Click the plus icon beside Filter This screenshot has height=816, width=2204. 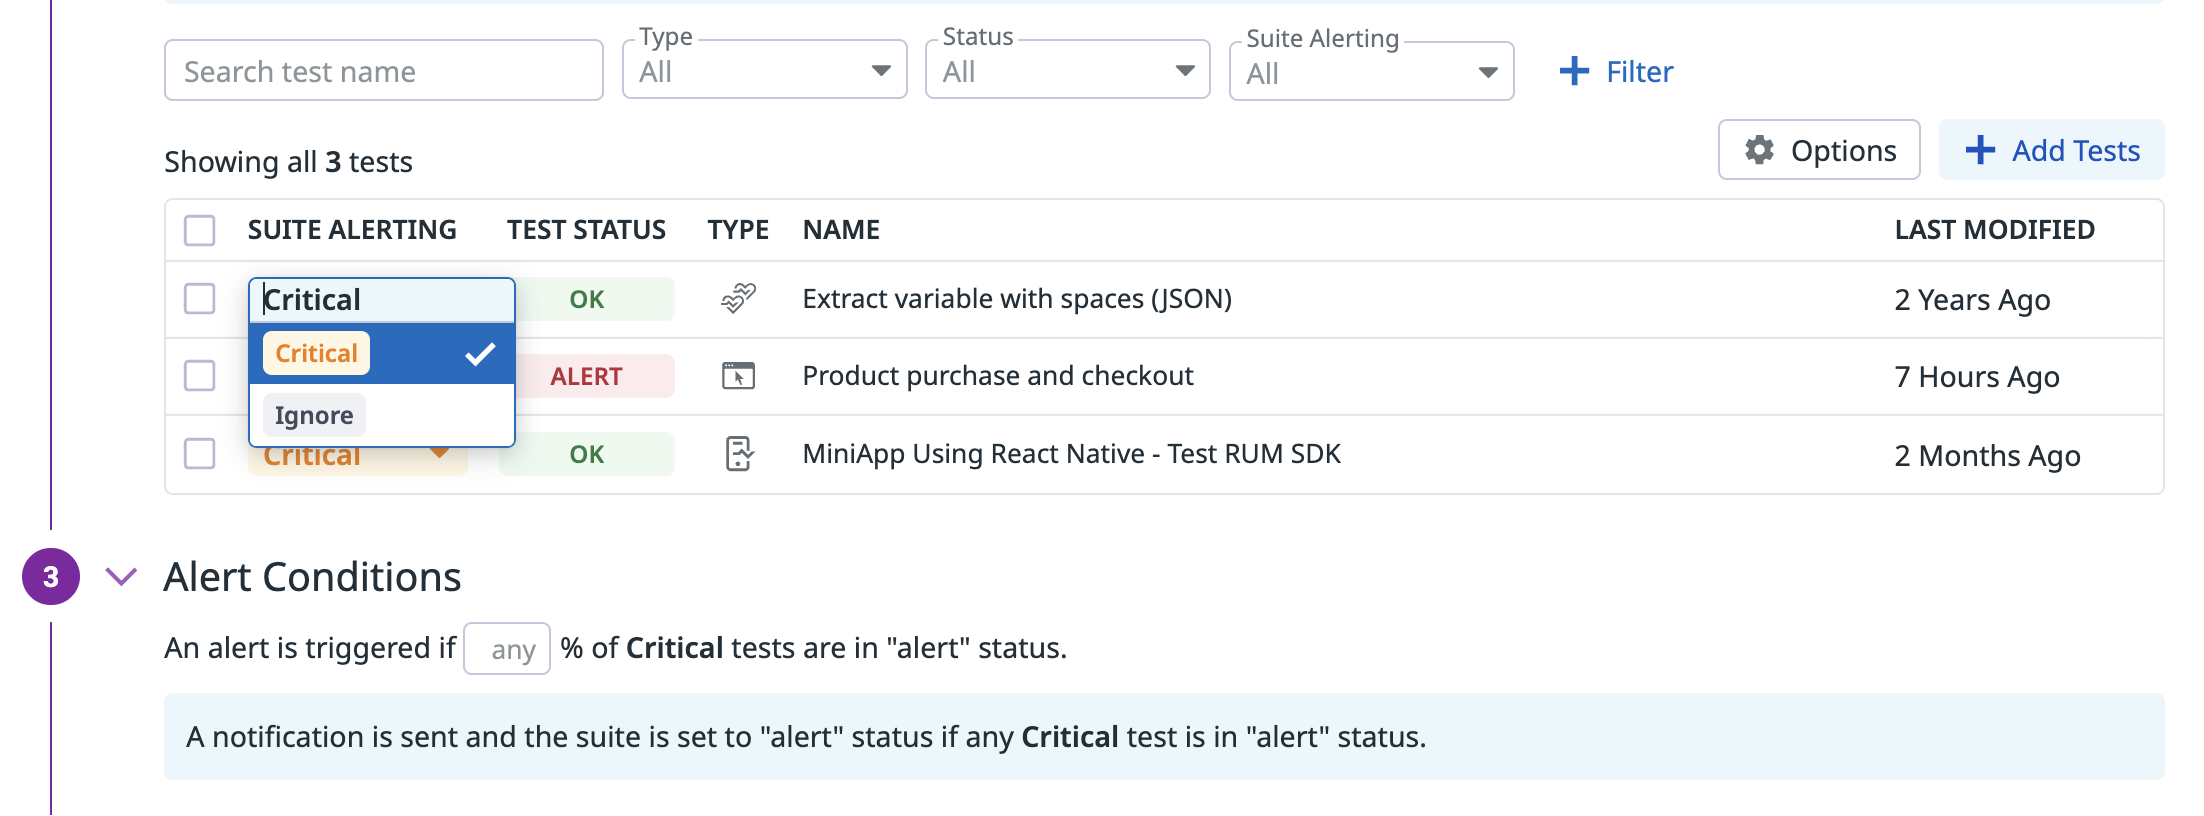(1574, 71)
